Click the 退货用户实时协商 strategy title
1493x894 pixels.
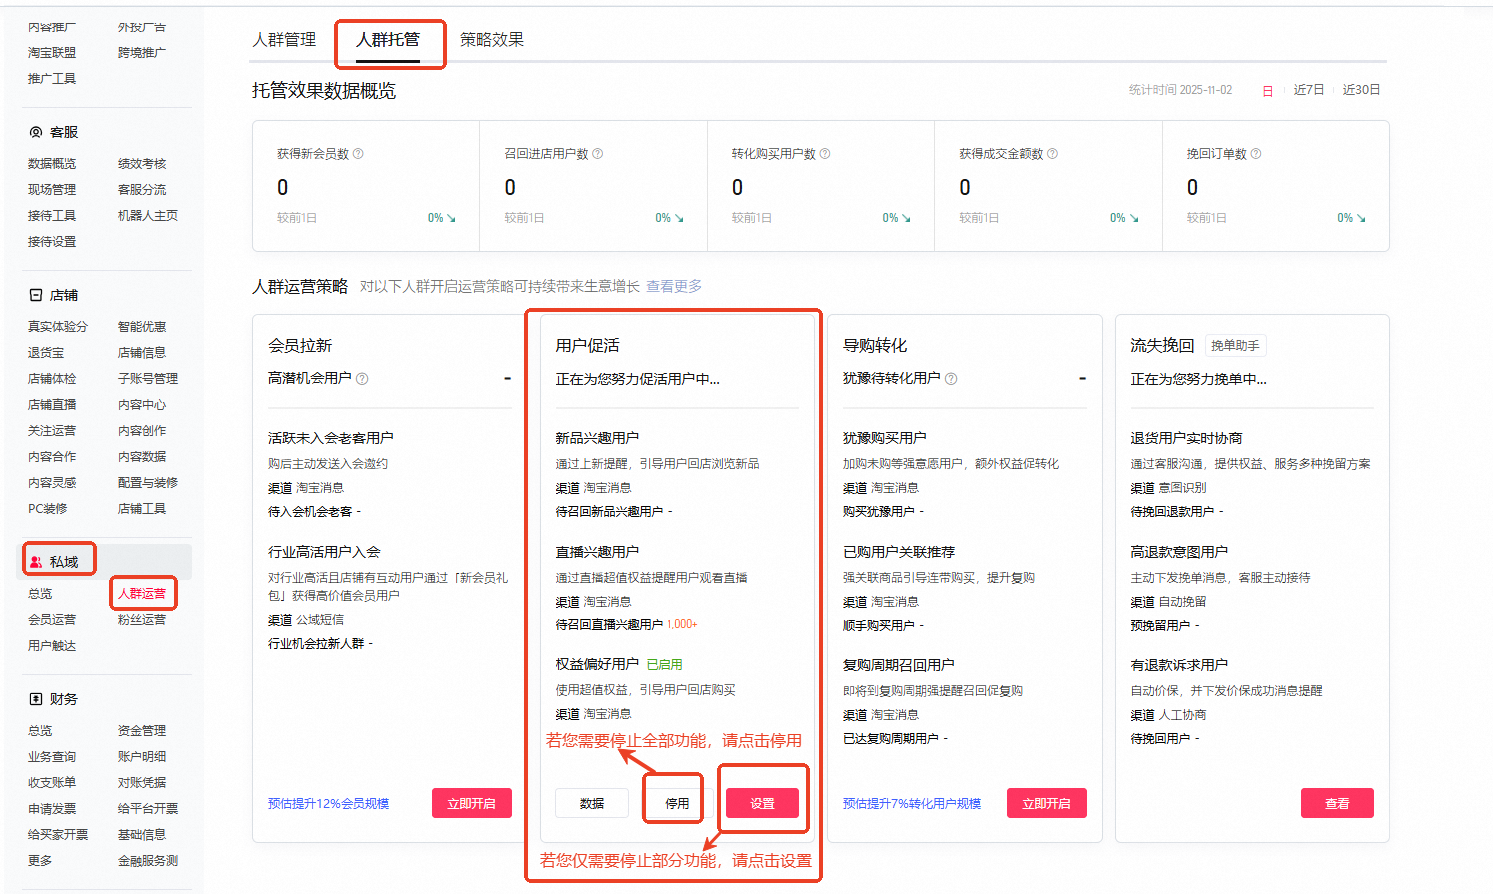(x=1186, y=438)
